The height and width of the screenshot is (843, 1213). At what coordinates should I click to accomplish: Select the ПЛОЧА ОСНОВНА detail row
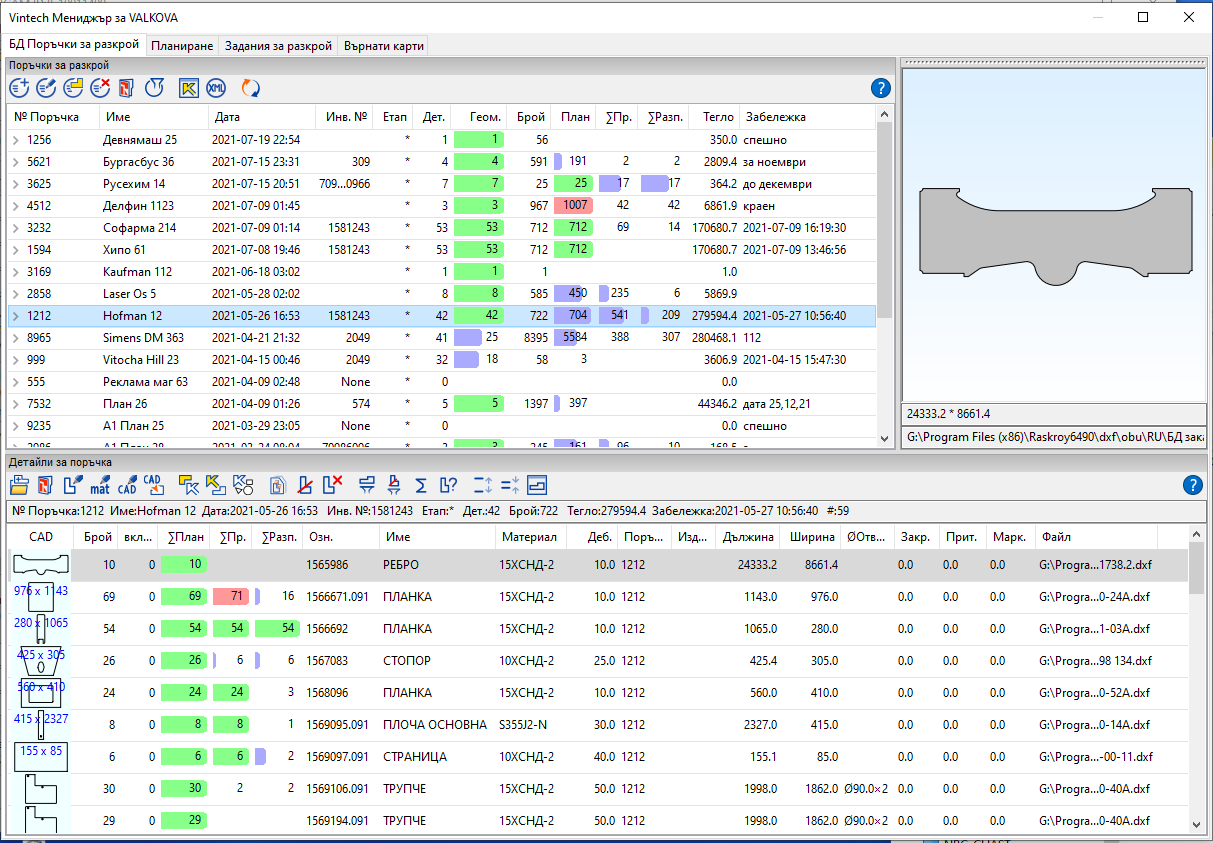tap(598, 725)
